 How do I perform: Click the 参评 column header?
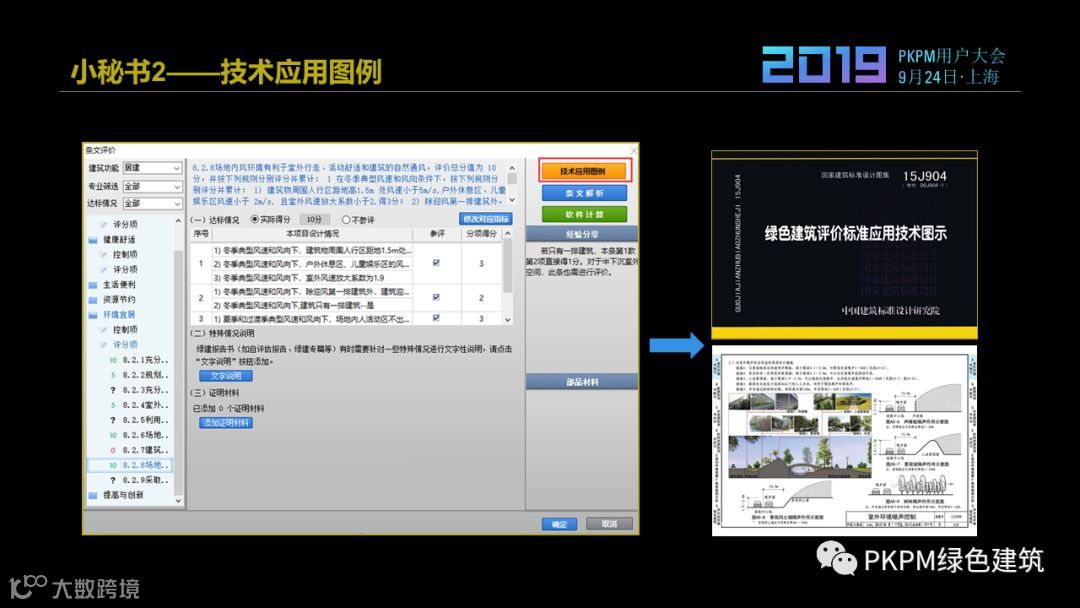(x=437, y=234)
